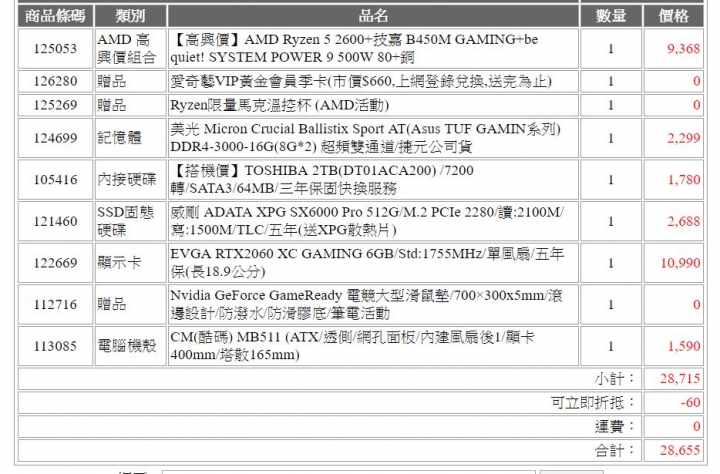The width and height of the screenshot is (720, 474).
Task: Click the TOSHIBA 2TB DT01ACA200 item name
Action: pos(322,179)
